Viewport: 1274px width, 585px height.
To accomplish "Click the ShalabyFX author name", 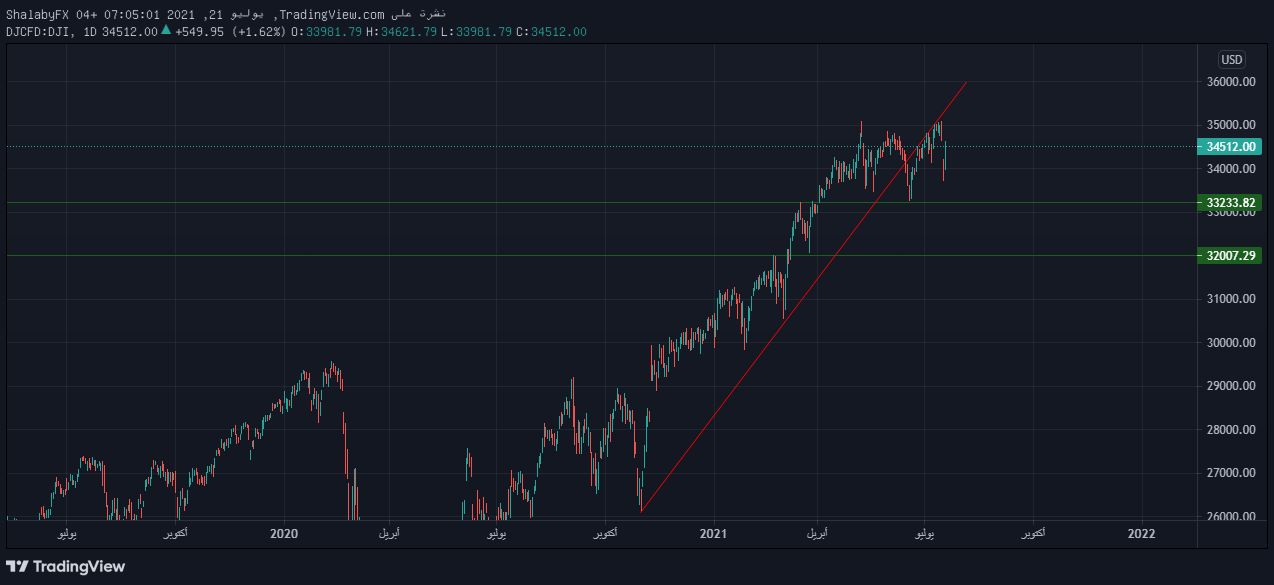I will click(x=37, y=13).
